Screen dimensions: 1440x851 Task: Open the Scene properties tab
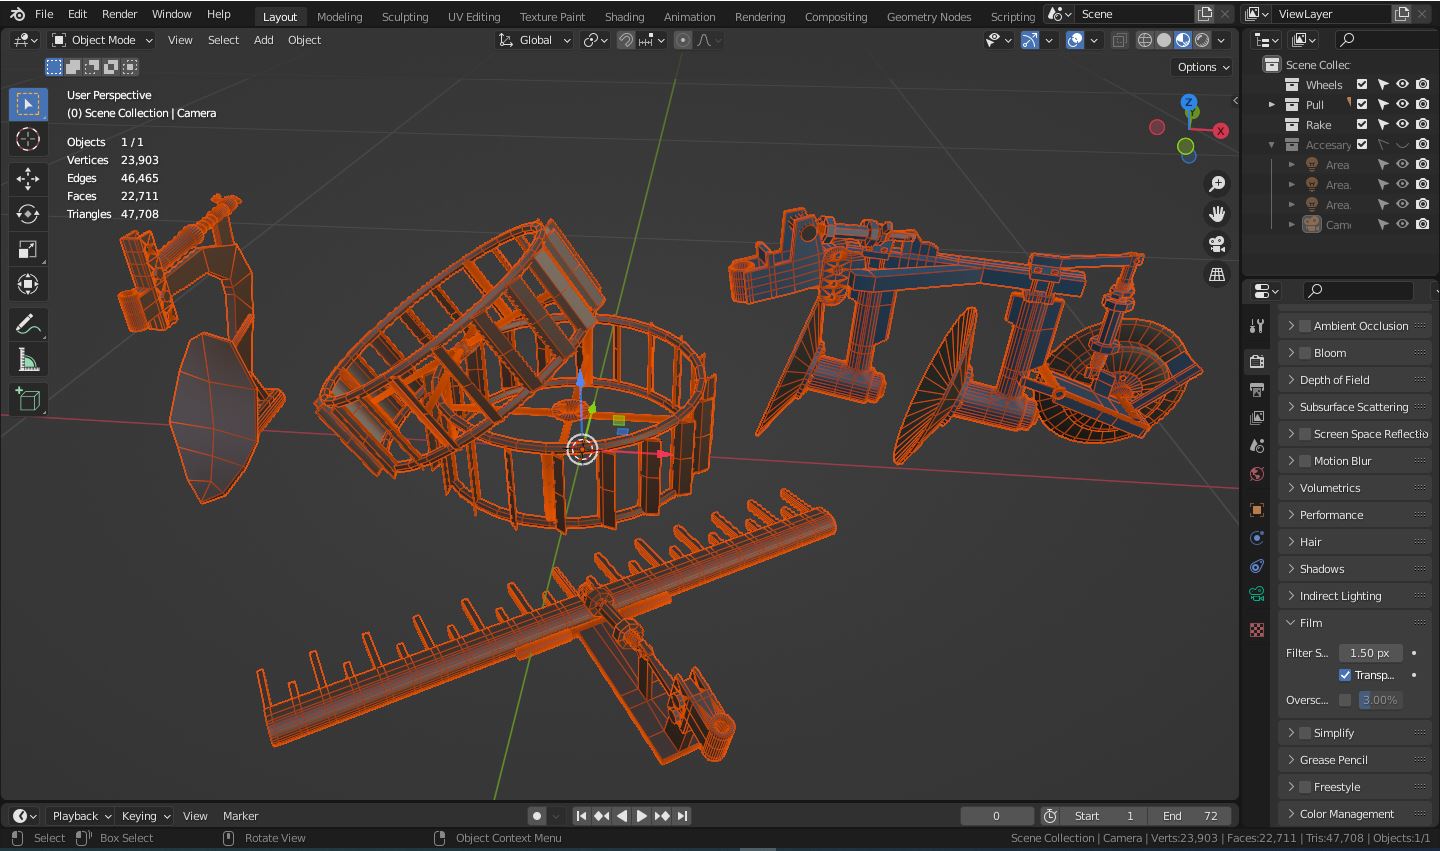[x=1257, y=445]
